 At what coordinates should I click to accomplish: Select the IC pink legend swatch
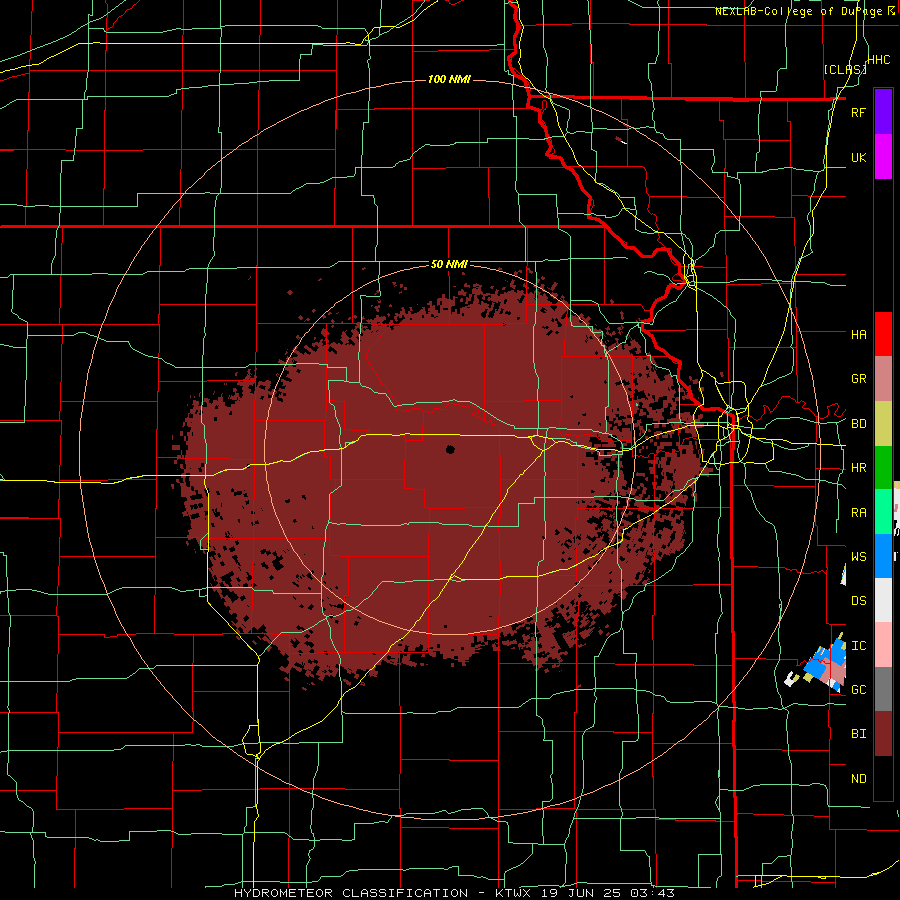pyautogui.click(x=883, y=645)
